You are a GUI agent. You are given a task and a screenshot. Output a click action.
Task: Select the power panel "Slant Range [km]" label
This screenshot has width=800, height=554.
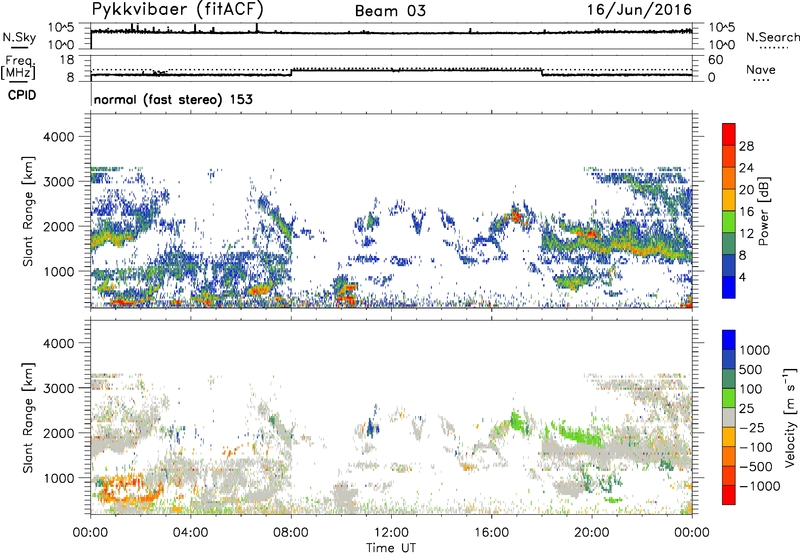(x=28, y=211)
